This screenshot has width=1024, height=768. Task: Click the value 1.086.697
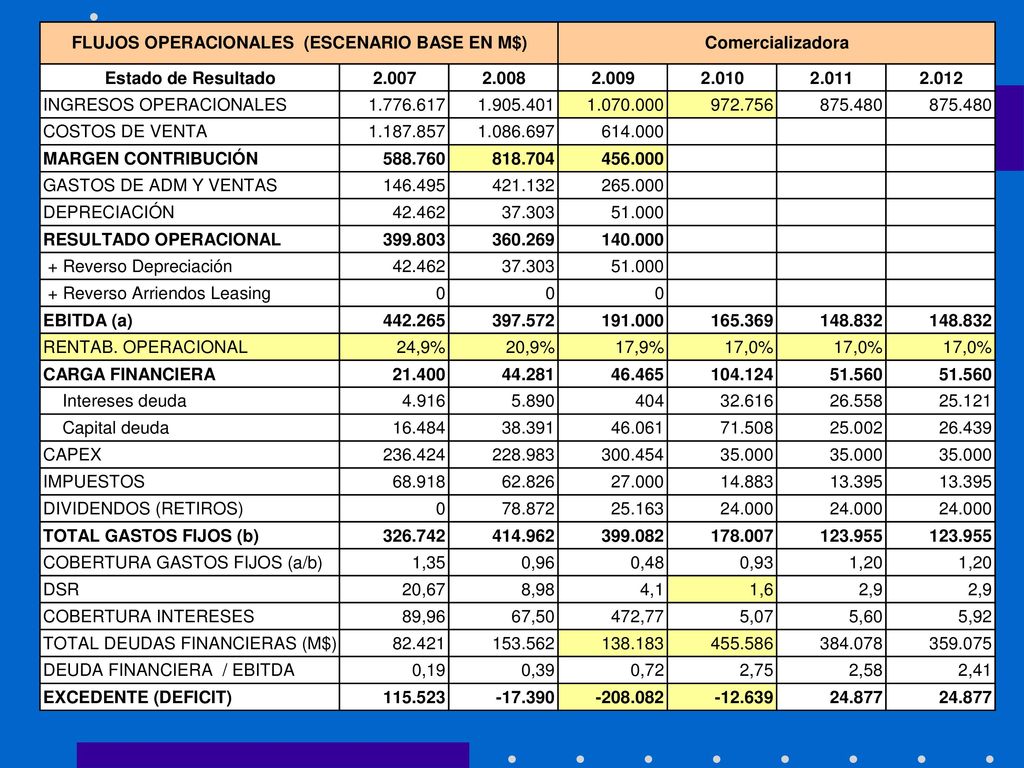(x=516, y=132)
